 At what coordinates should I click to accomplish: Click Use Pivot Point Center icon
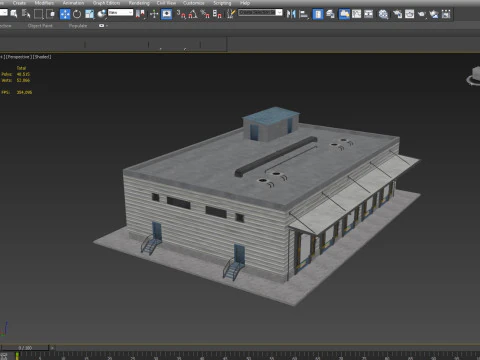(x=140, y=14)
